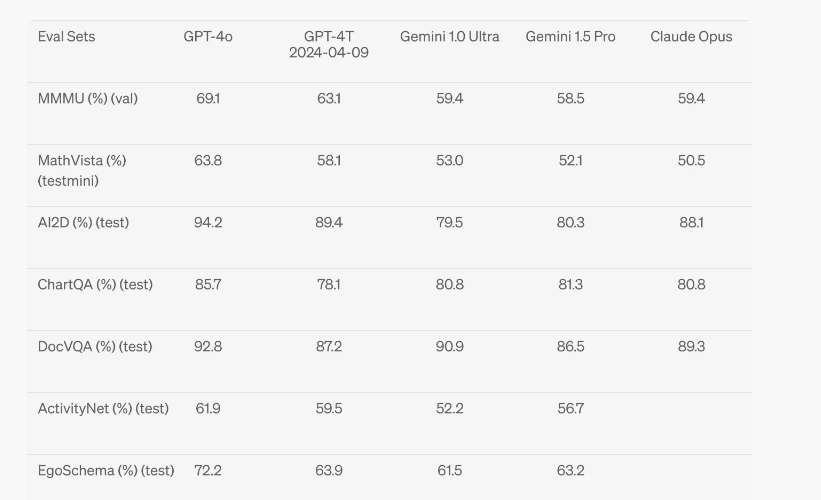
Task: Click the Gemini 1.5 Pro header
Action: (x=570, y=37)
